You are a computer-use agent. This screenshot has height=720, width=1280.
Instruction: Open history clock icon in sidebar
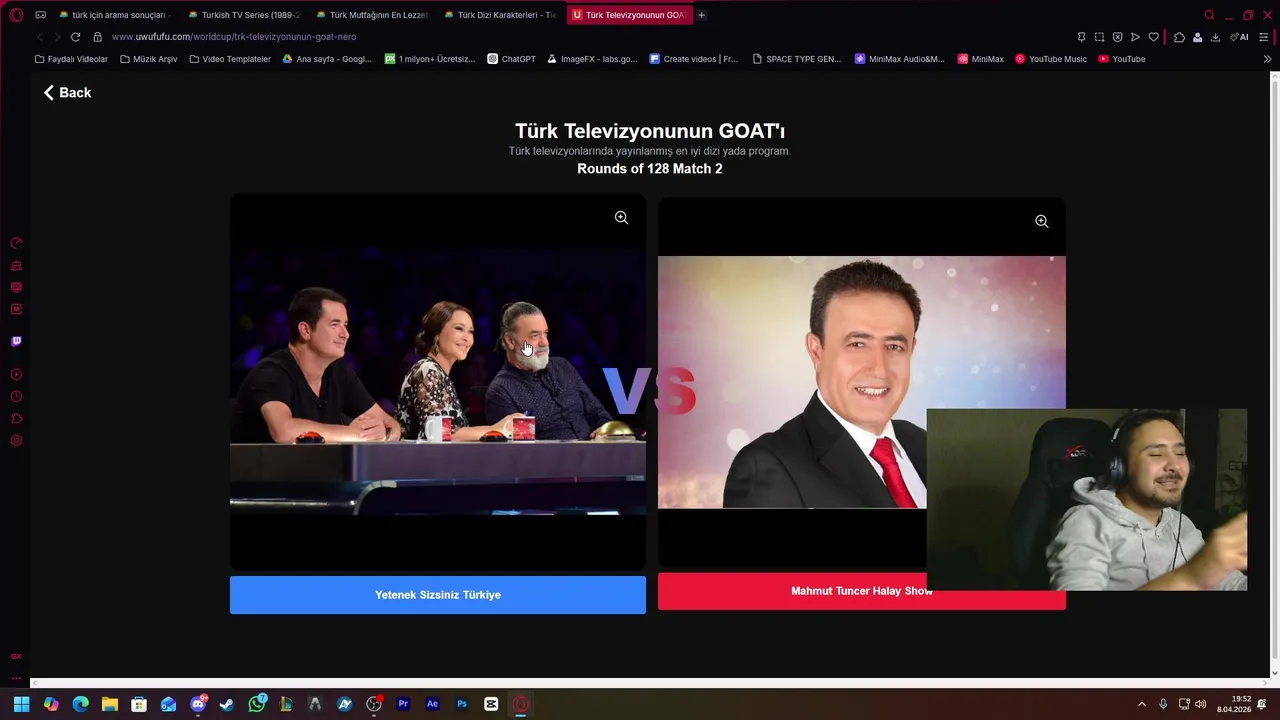tap(16, 396)
